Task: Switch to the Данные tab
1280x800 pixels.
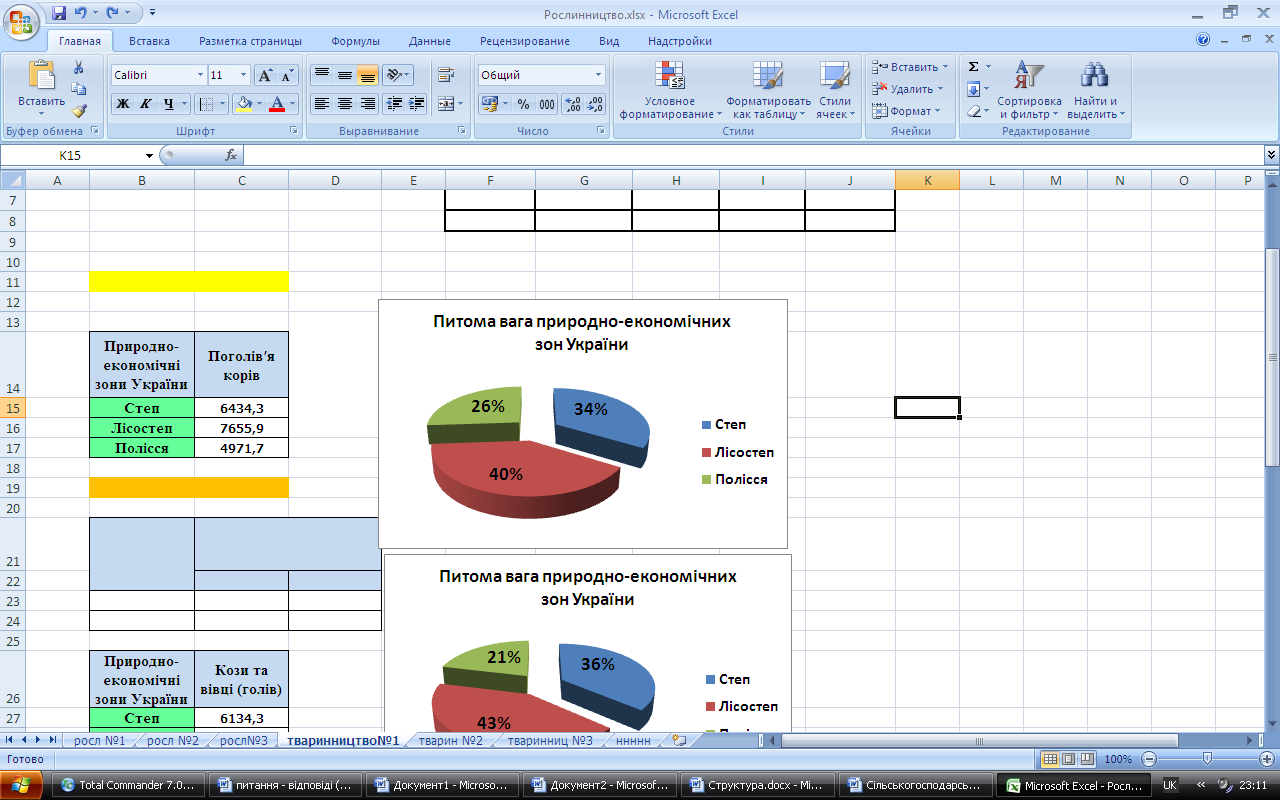Action: coord(429,41)
